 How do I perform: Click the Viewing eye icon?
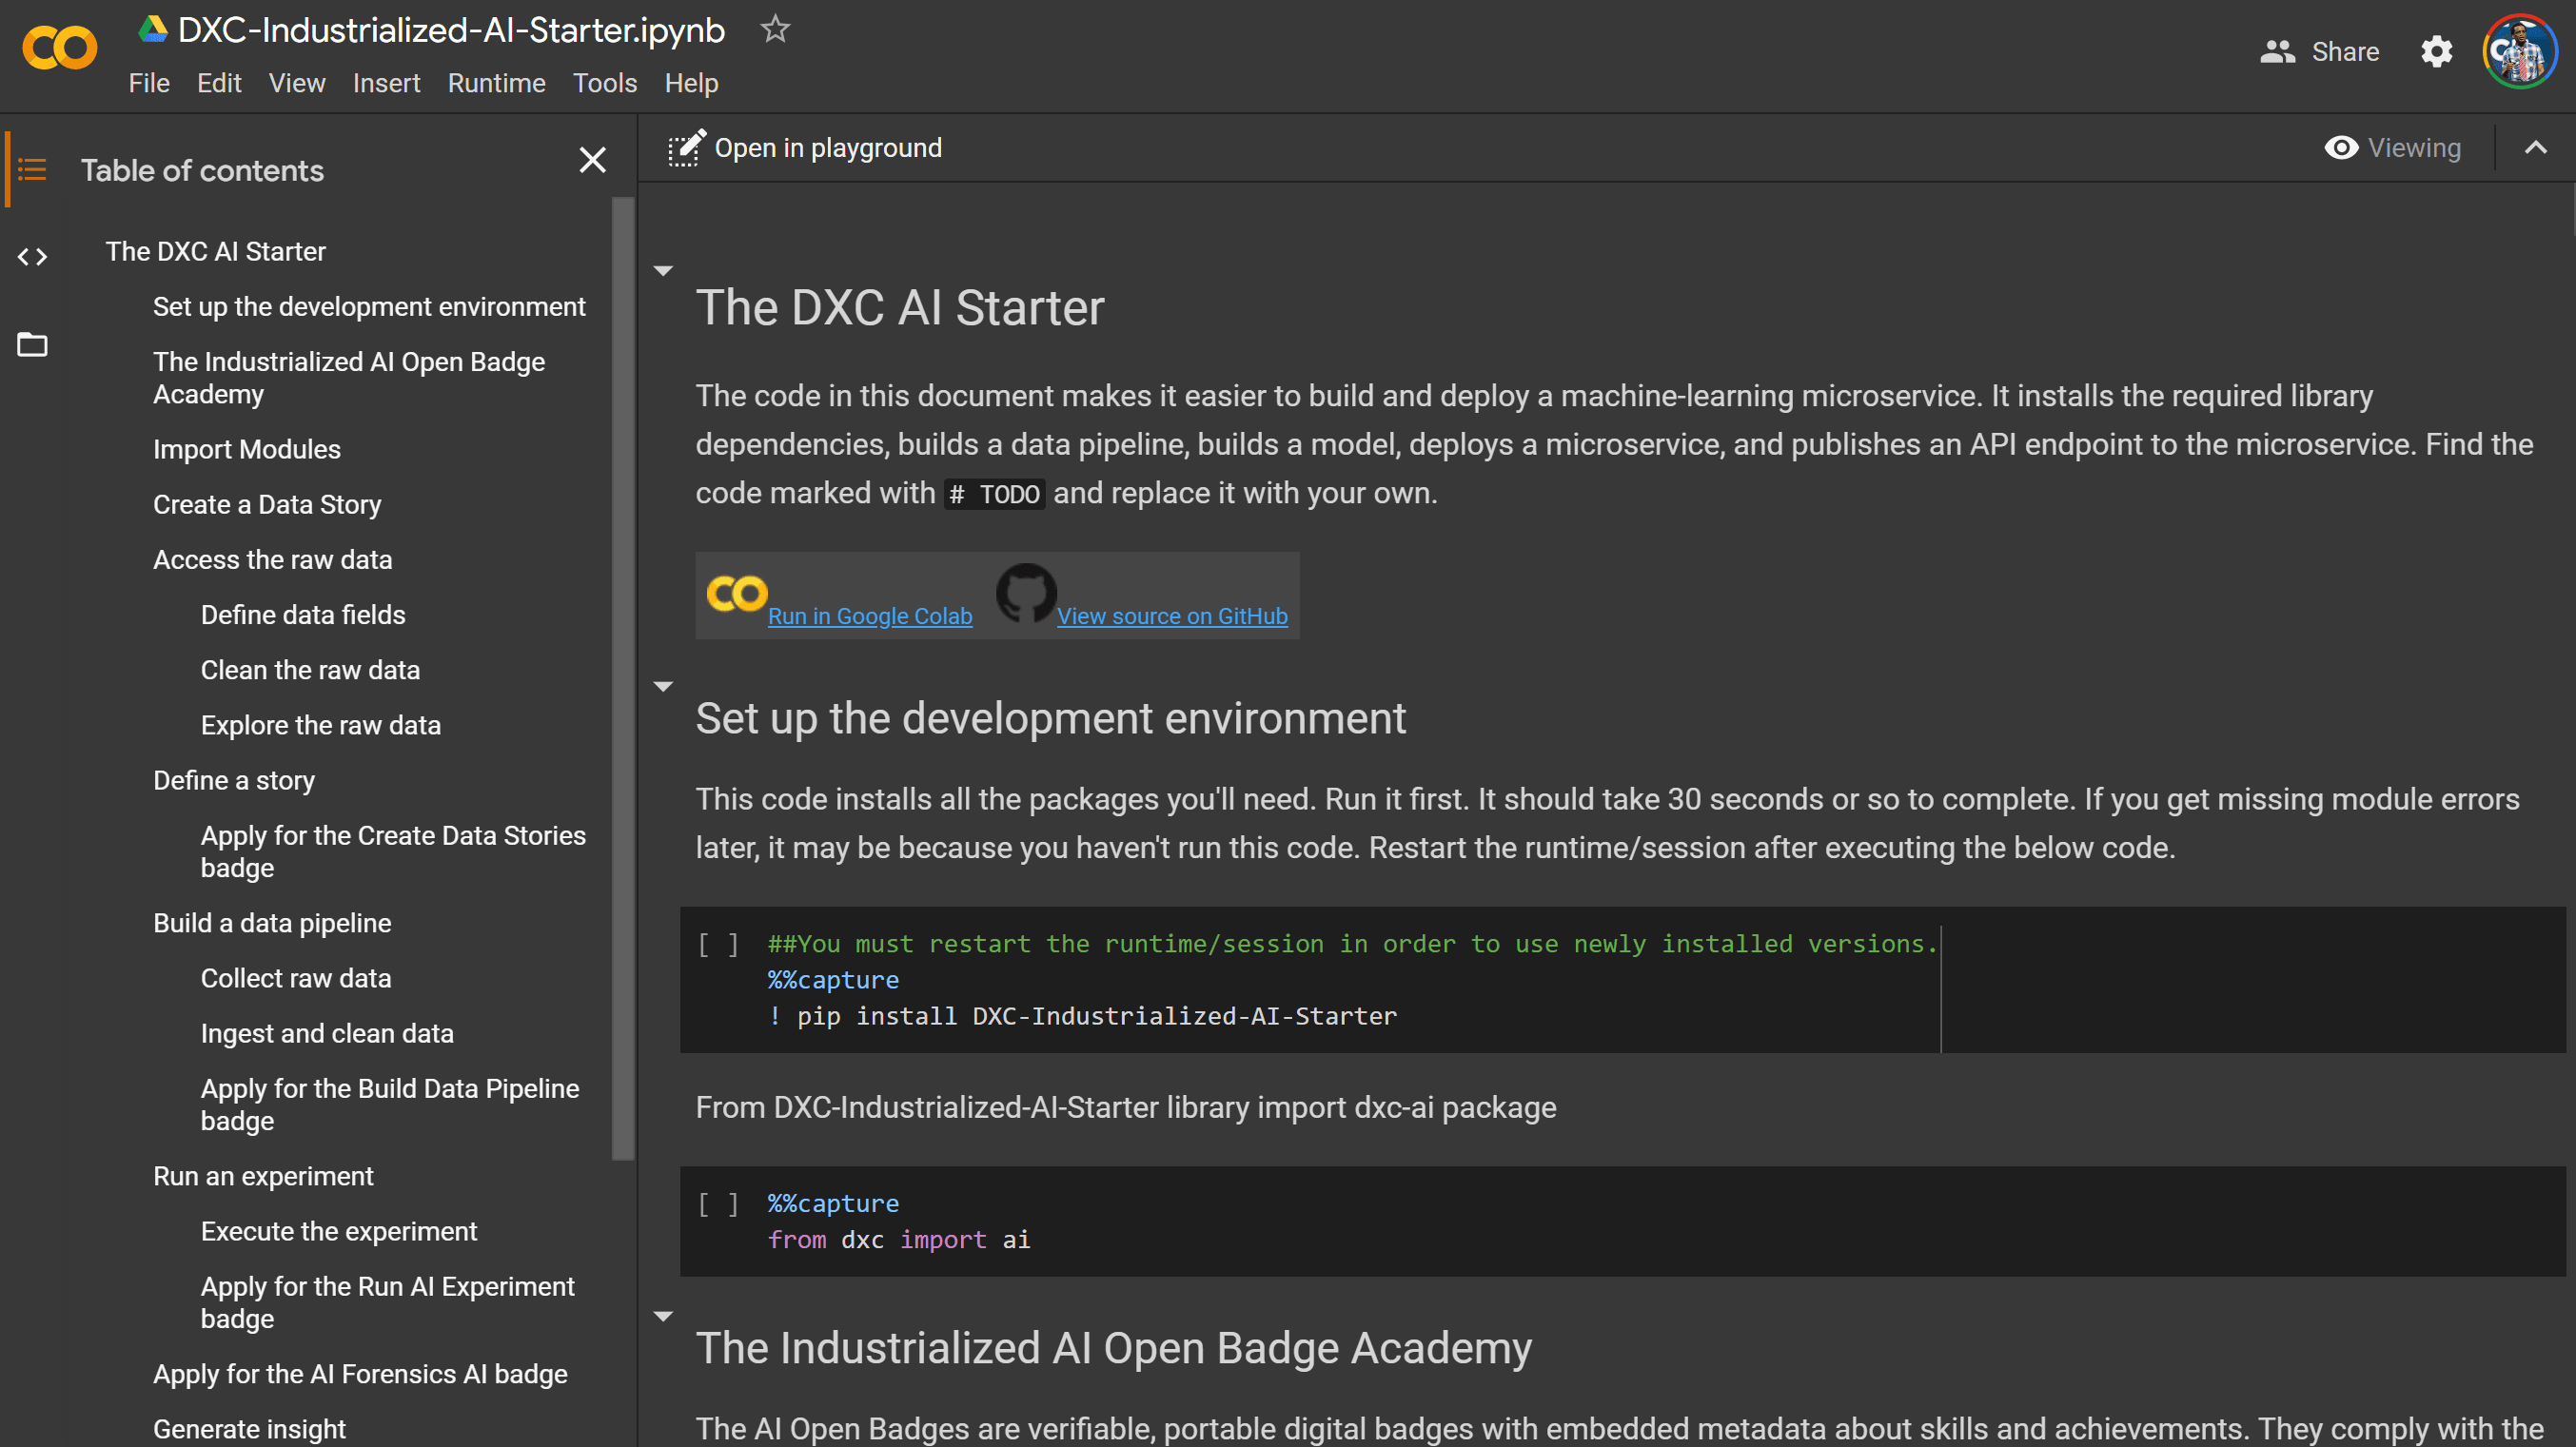coord(2341,148)
